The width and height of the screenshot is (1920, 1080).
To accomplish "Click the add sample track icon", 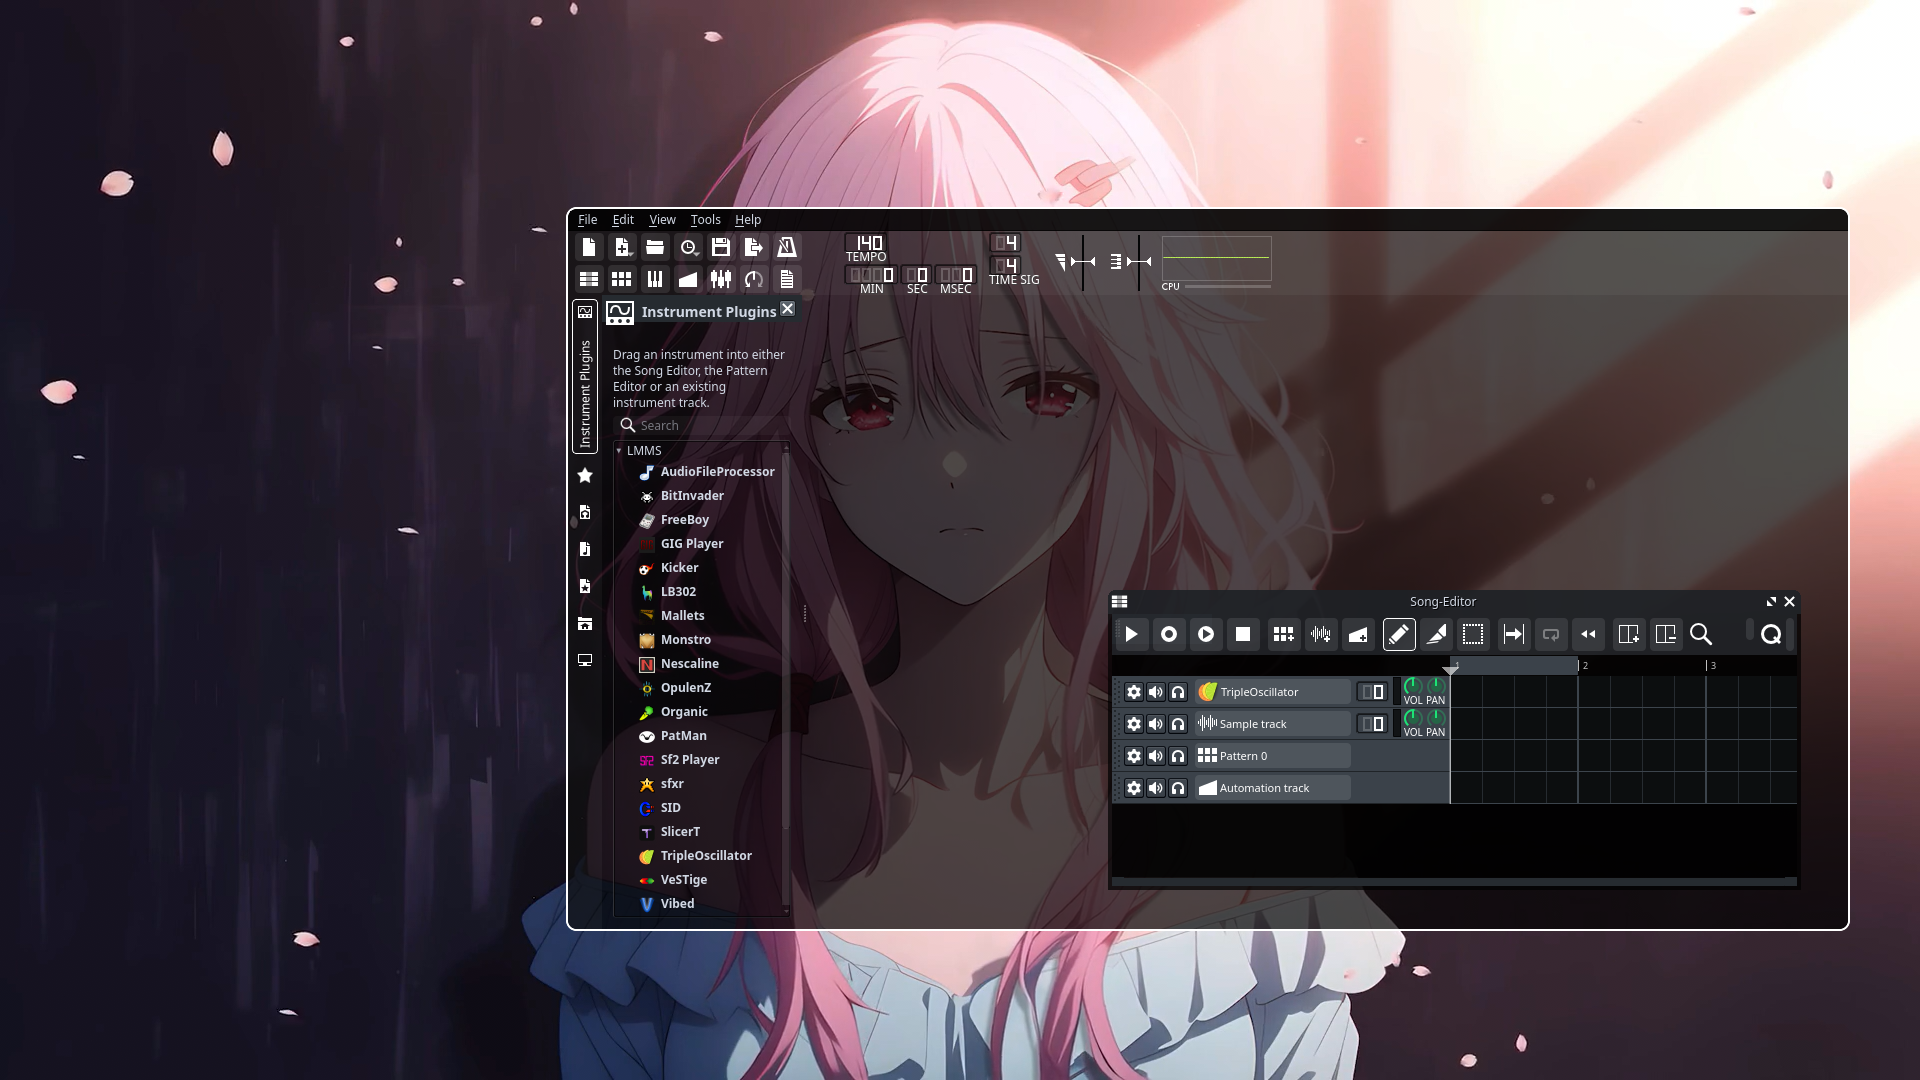I will pos(1321,634).
